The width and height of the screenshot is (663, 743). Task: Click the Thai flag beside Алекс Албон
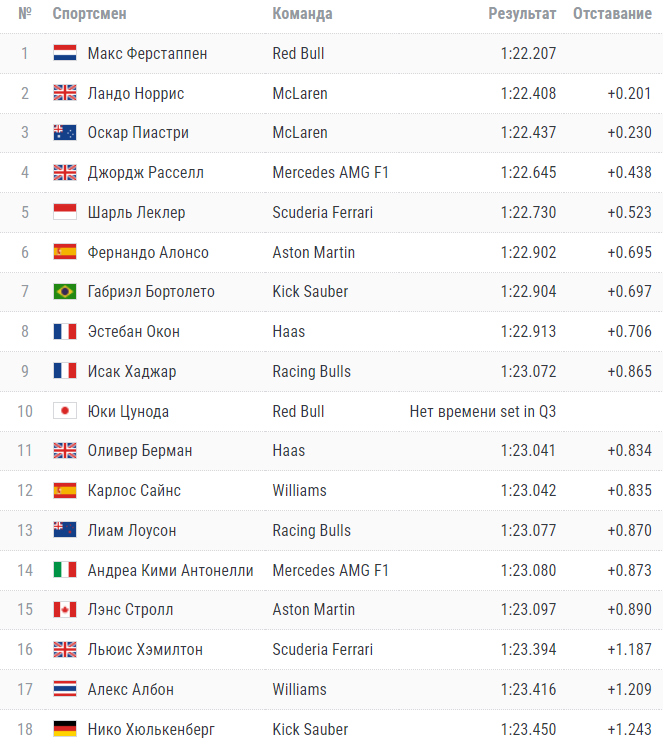click(65, 689)
